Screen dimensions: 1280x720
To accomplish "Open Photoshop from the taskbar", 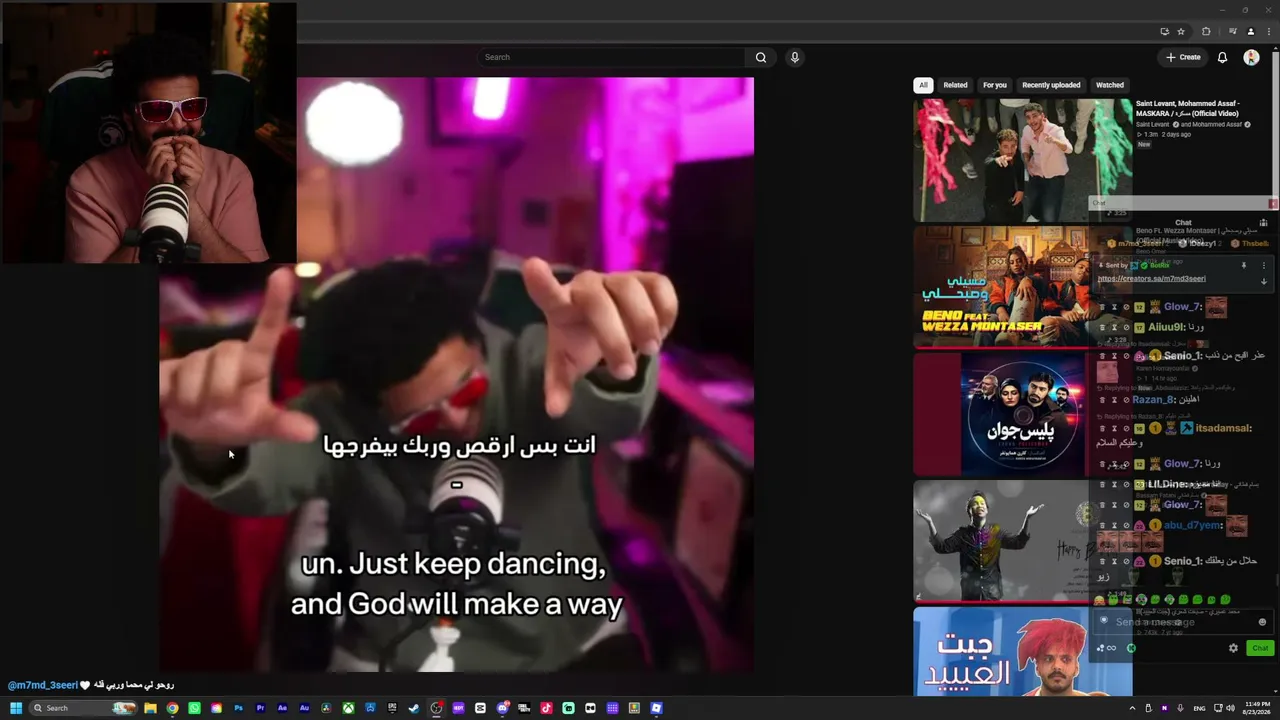I will [x=238, y=708].
